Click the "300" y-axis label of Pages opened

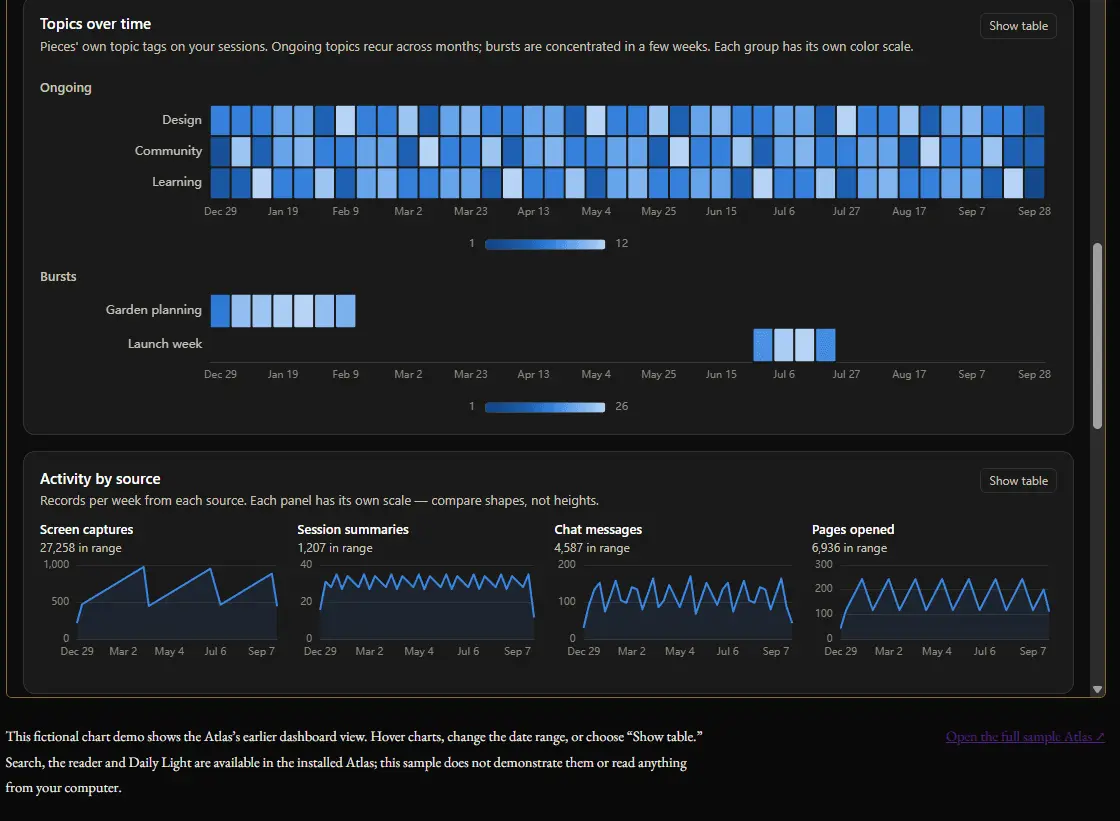[x=824, y=564]
